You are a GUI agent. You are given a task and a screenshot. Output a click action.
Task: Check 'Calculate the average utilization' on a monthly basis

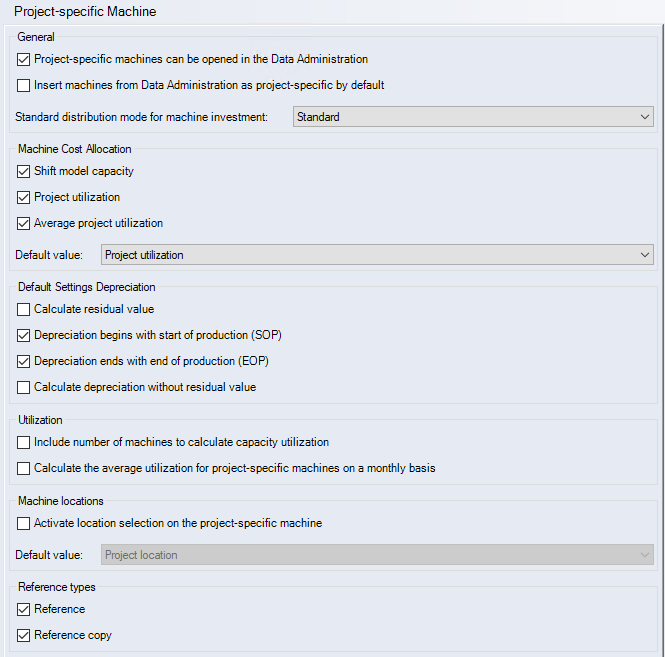[x=24, y=469]
